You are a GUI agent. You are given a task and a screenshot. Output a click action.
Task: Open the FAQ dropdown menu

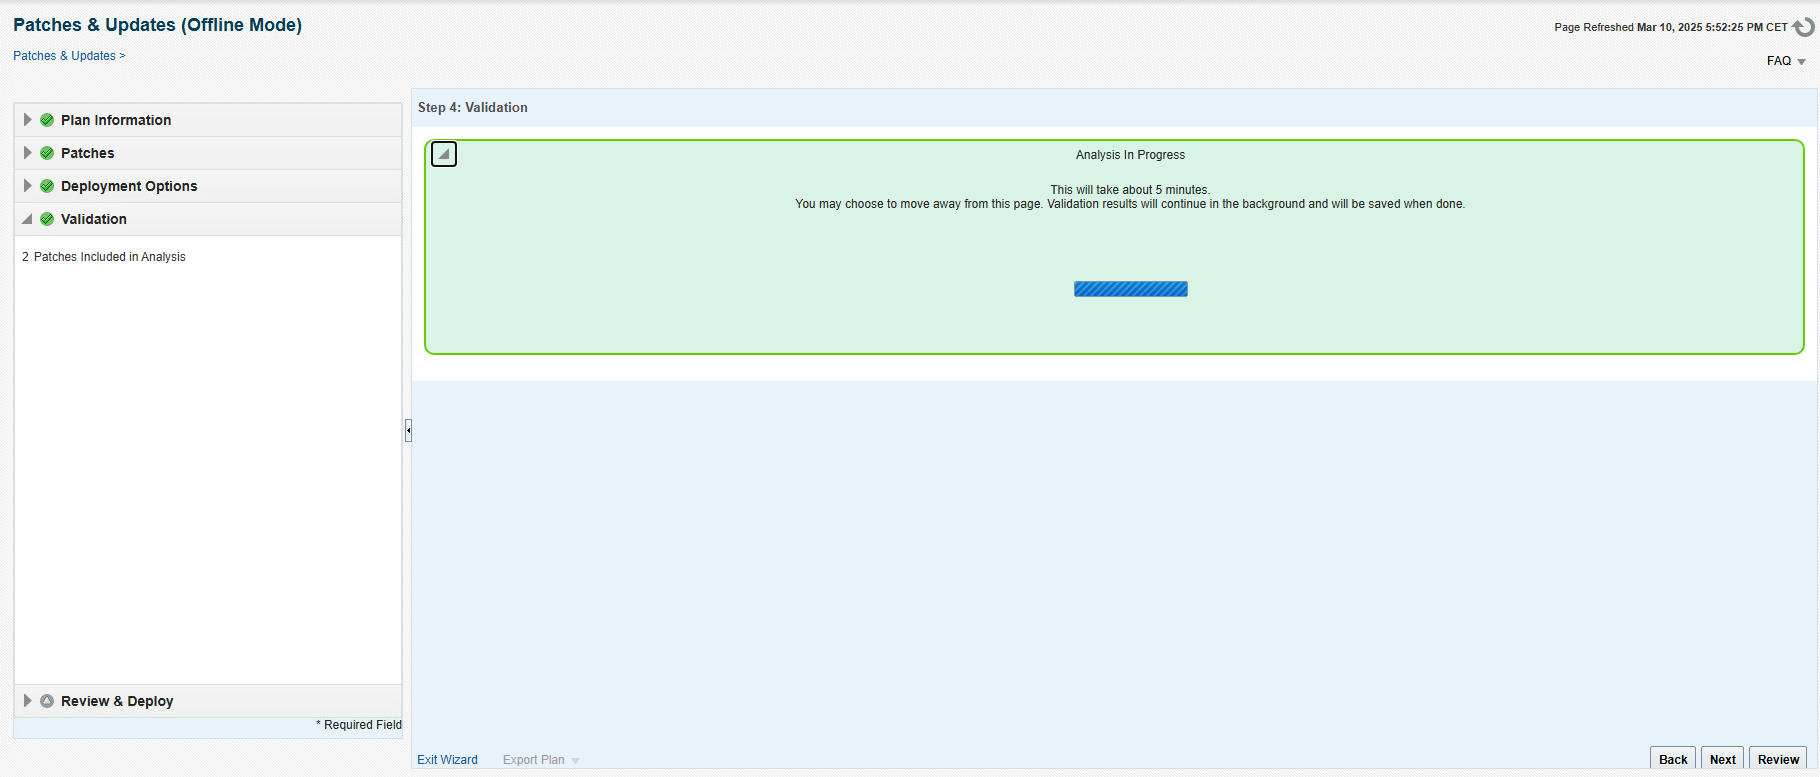pos(1786,61)
